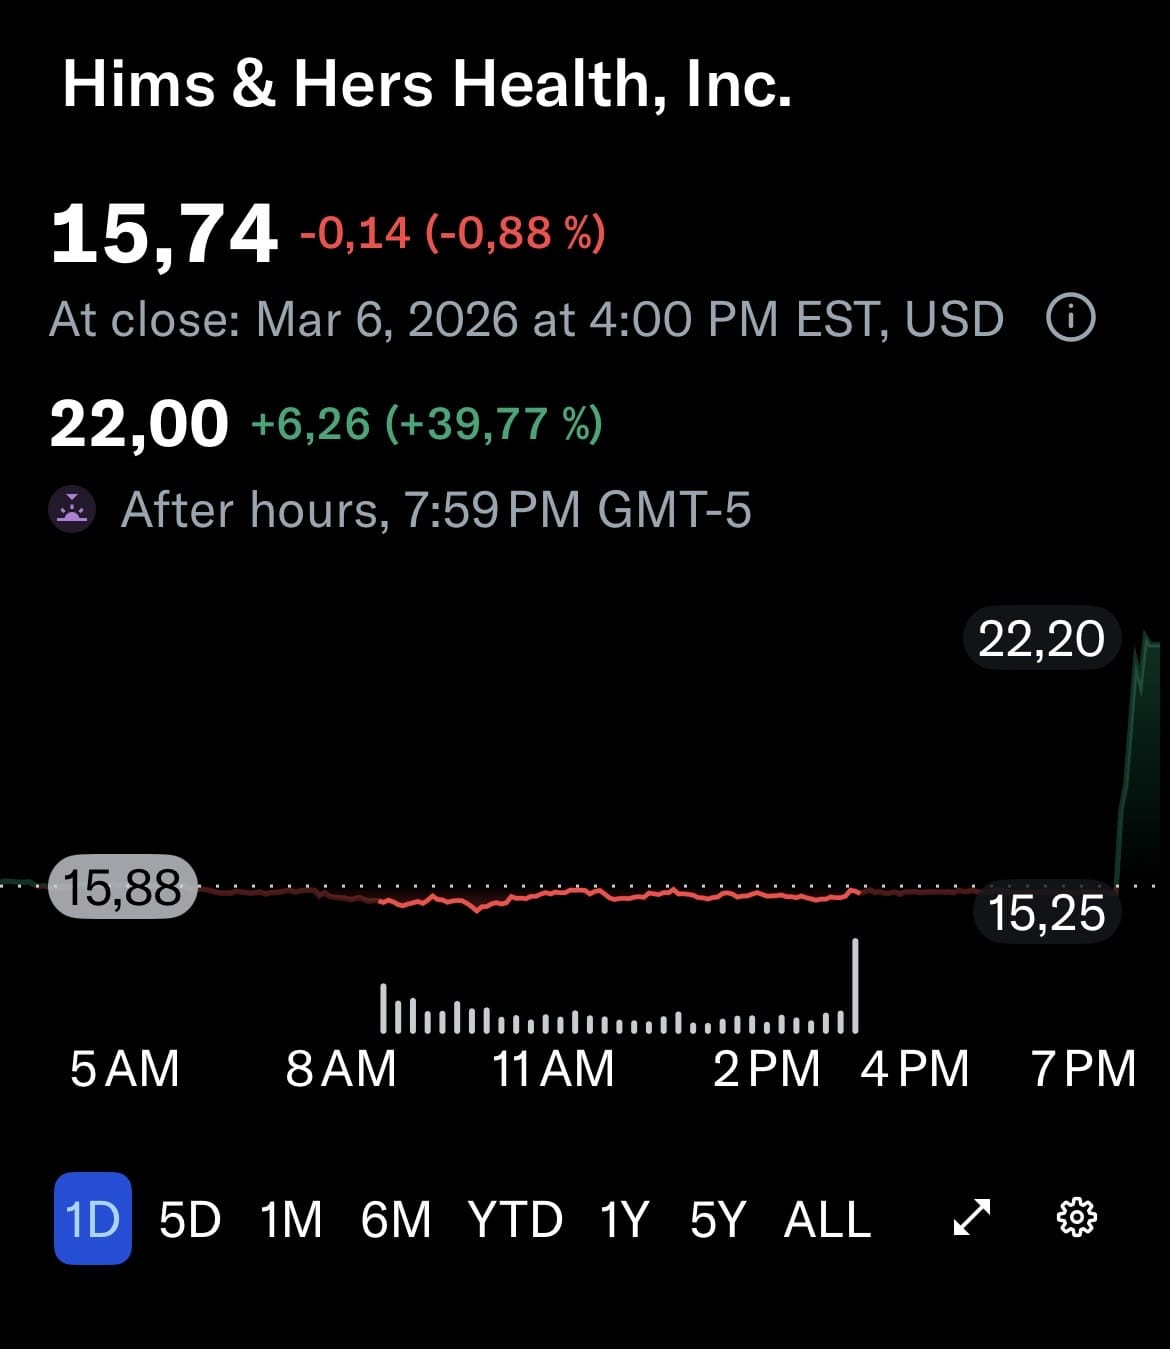
Task: Switch chart to 1M range
Action: click(x=291, y=1219)
